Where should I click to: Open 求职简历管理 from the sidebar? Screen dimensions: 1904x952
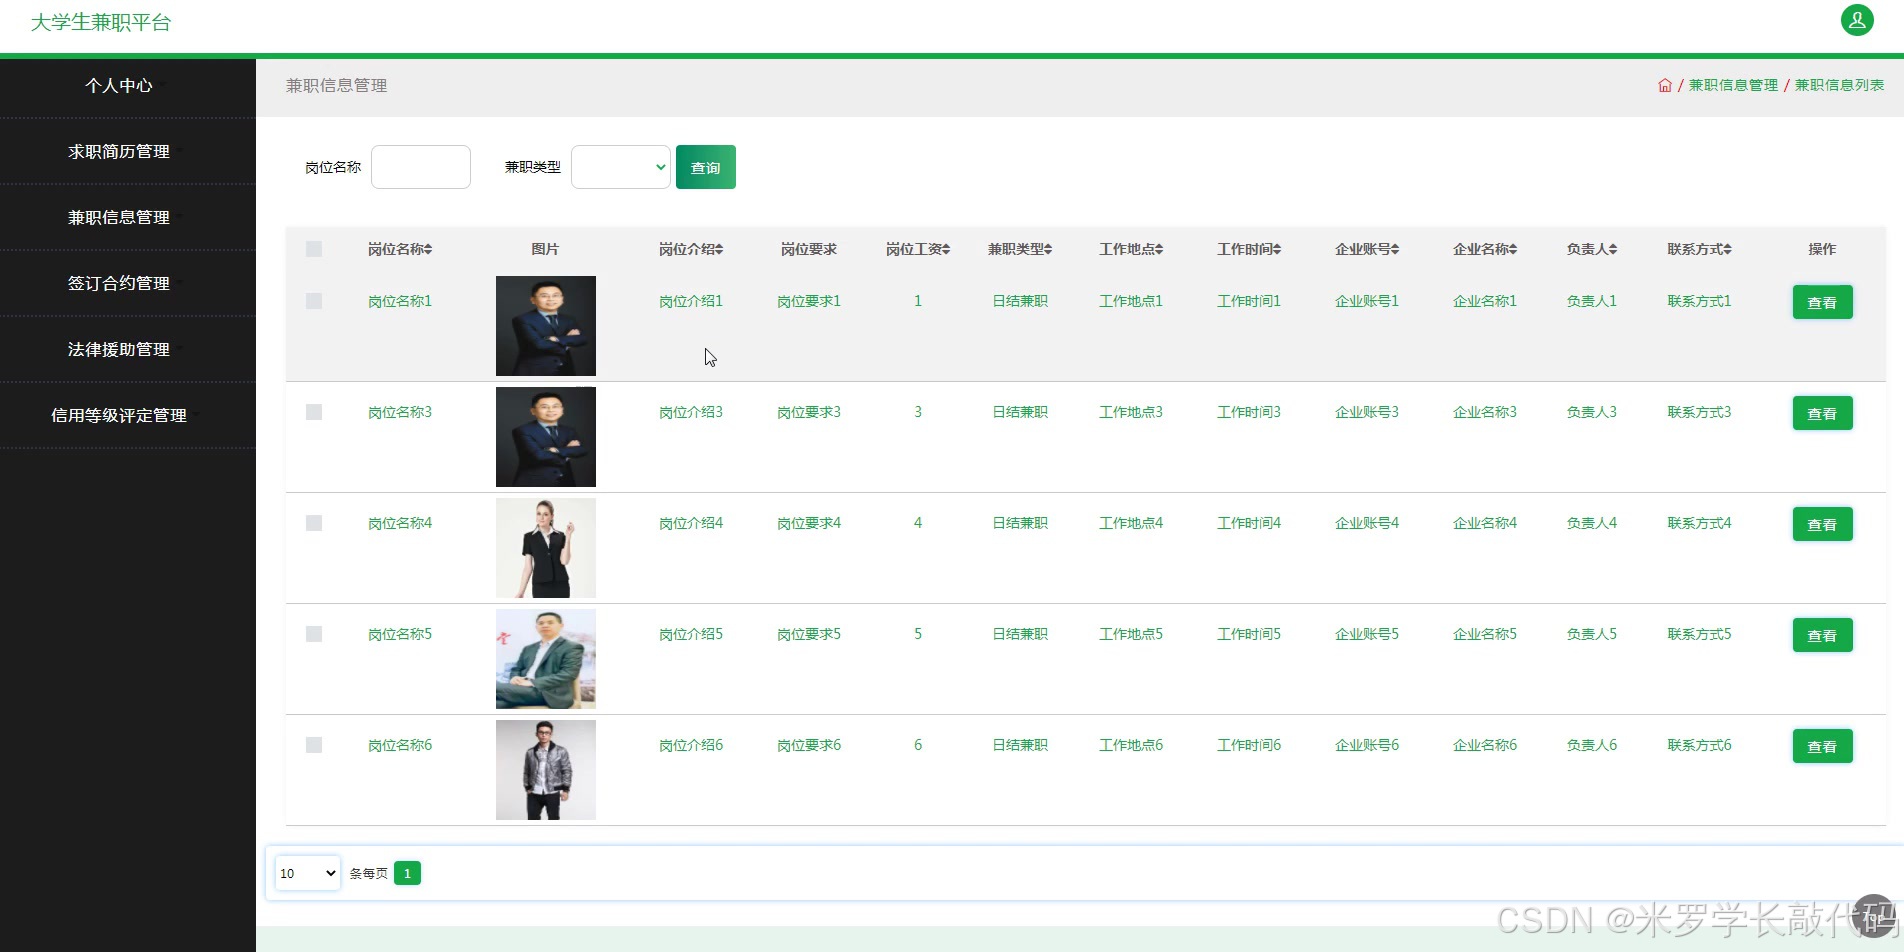(118, 151)
